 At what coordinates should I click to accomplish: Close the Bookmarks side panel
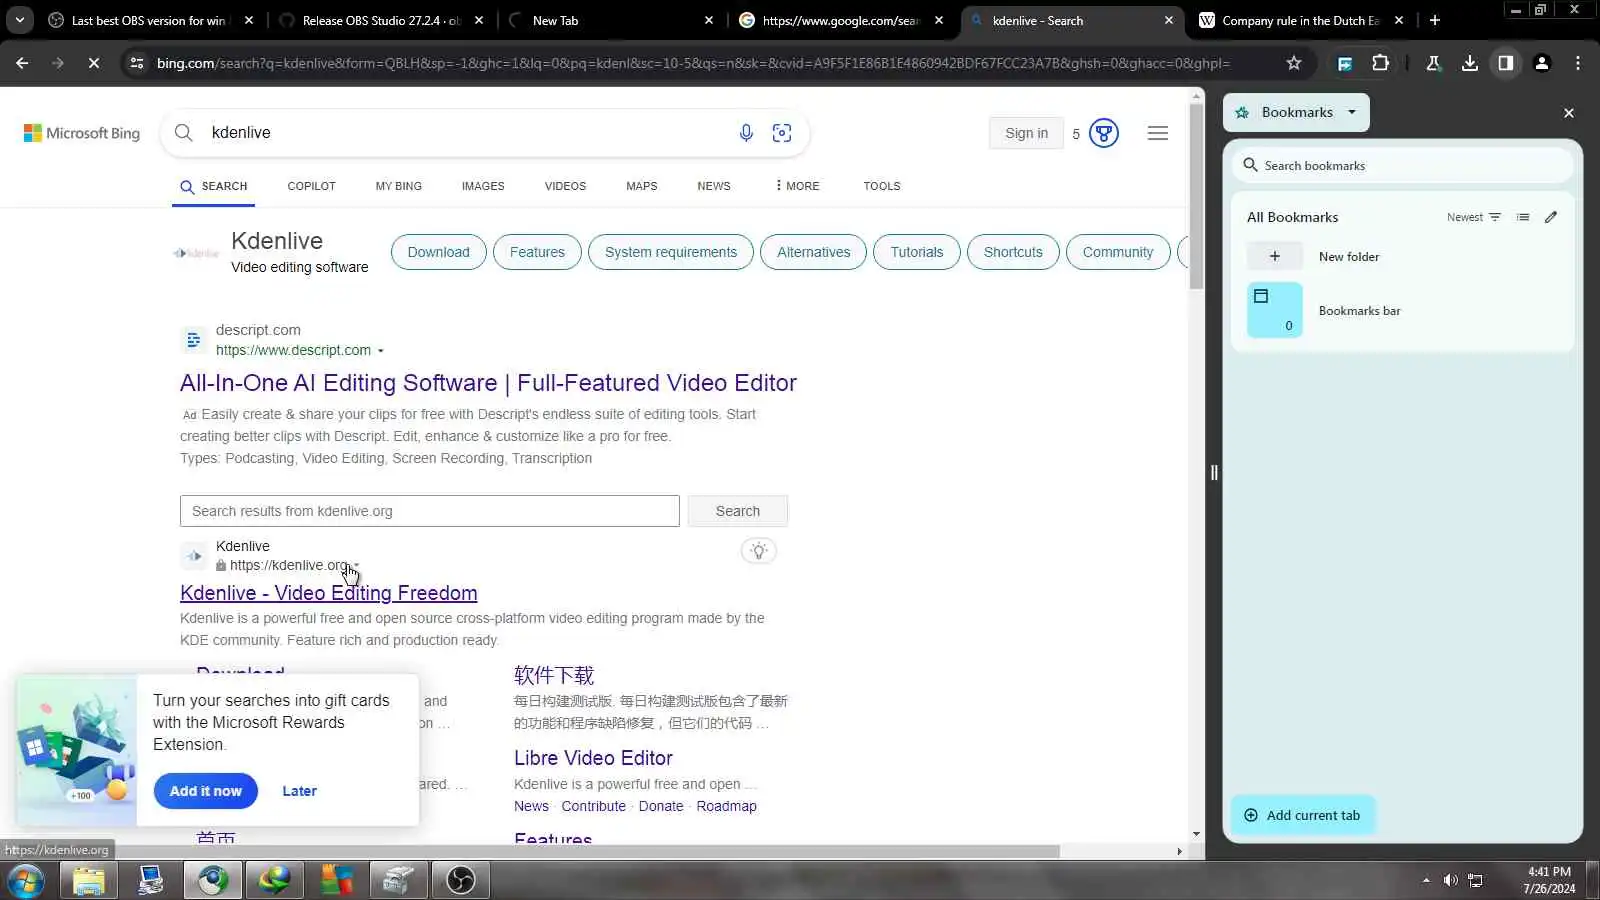point(1569,113)
